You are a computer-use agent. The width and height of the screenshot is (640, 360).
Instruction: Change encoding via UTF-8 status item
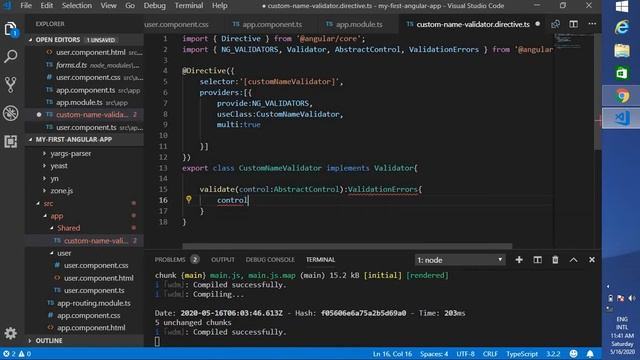(x=465, y=354)
